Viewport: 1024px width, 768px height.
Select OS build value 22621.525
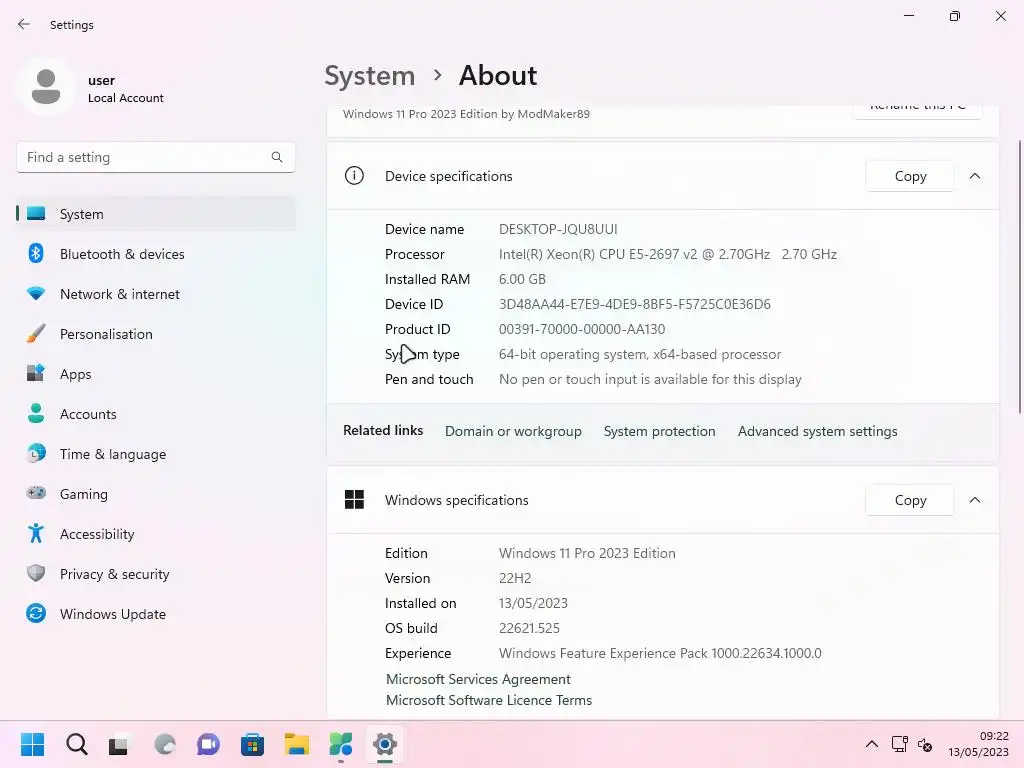[529, 628]
